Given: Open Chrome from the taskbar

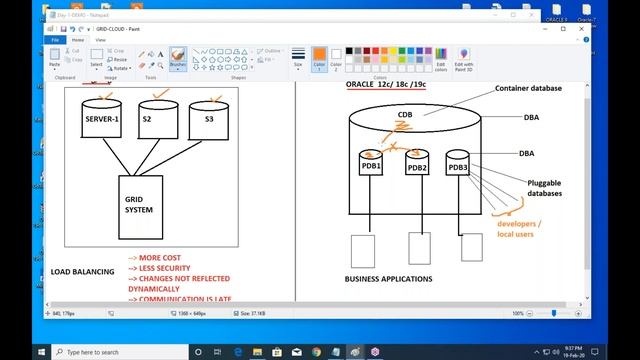Looking at the screenshot, I should (316, 352).
